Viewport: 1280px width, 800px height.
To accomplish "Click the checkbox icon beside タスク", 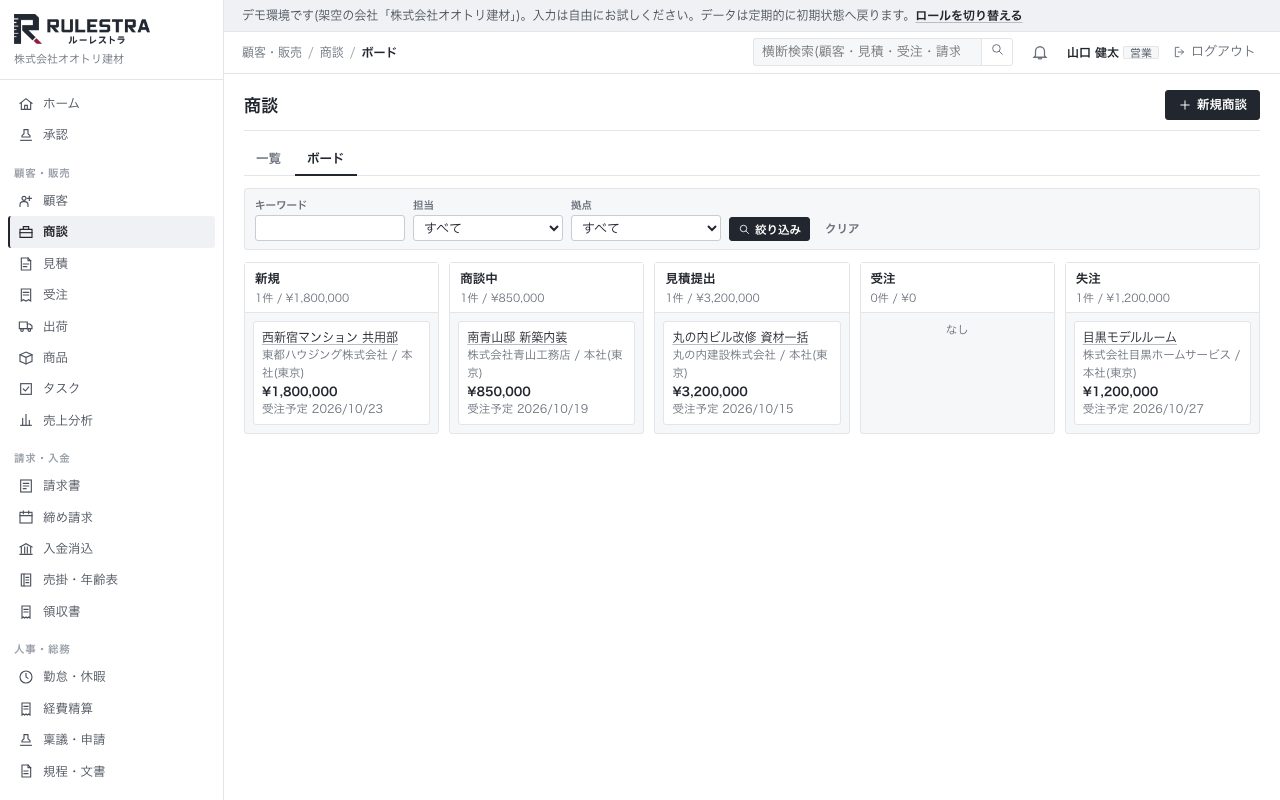I will pos(26,389).
